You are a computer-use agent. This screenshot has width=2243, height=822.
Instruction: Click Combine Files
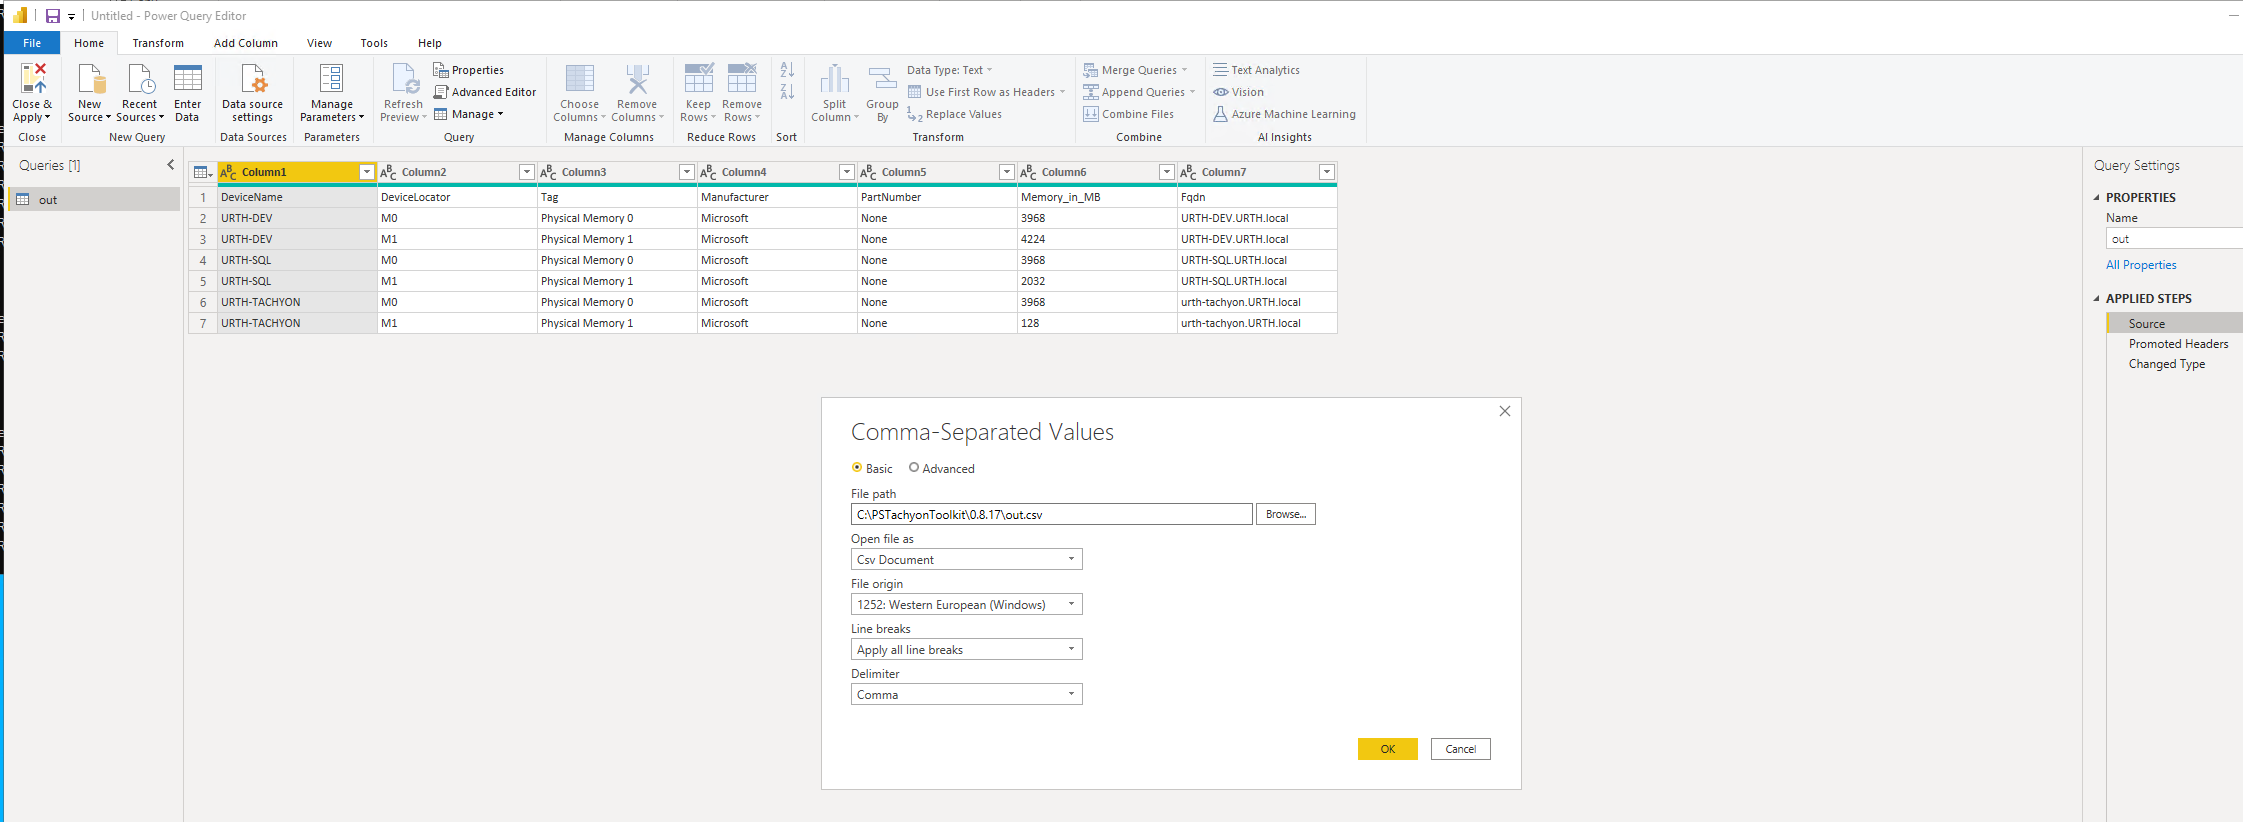(x=1128, y=114)
